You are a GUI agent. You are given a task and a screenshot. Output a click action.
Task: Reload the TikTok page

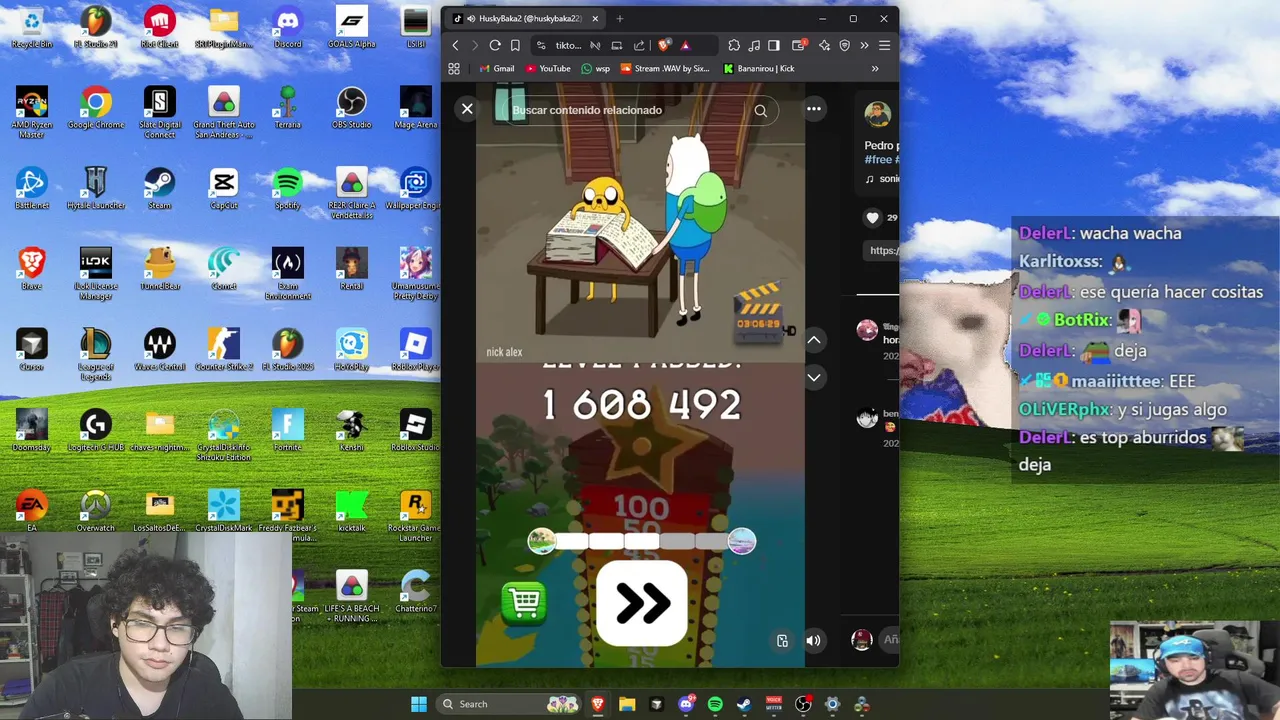(495, 45)
